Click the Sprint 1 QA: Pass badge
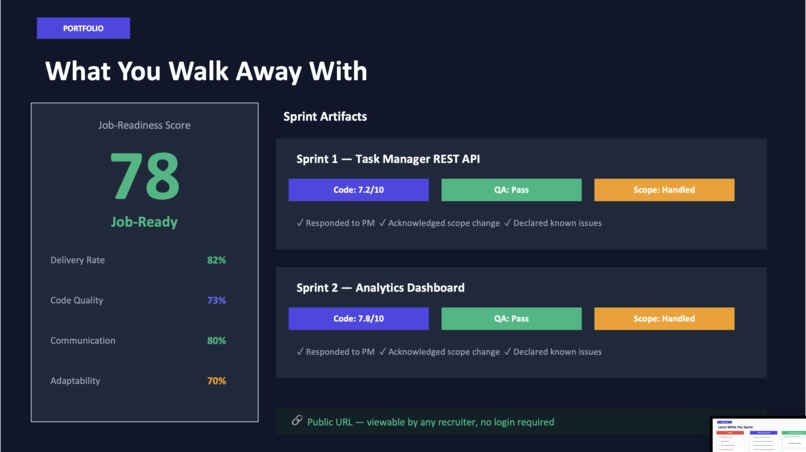 [x=511, y=190]
